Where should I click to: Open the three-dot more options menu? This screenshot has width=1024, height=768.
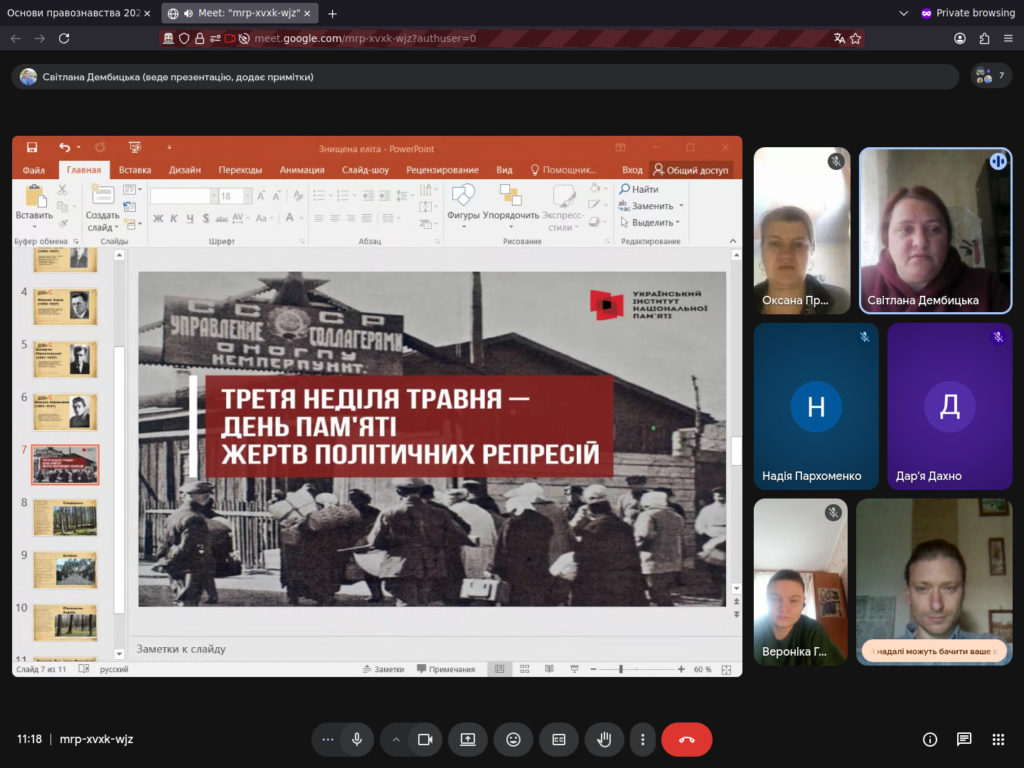point(643,739)
